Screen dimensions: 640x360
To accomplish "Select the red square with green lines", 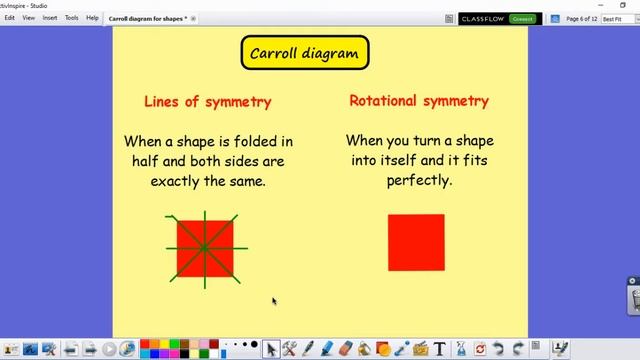I will (x=205, y=249).
